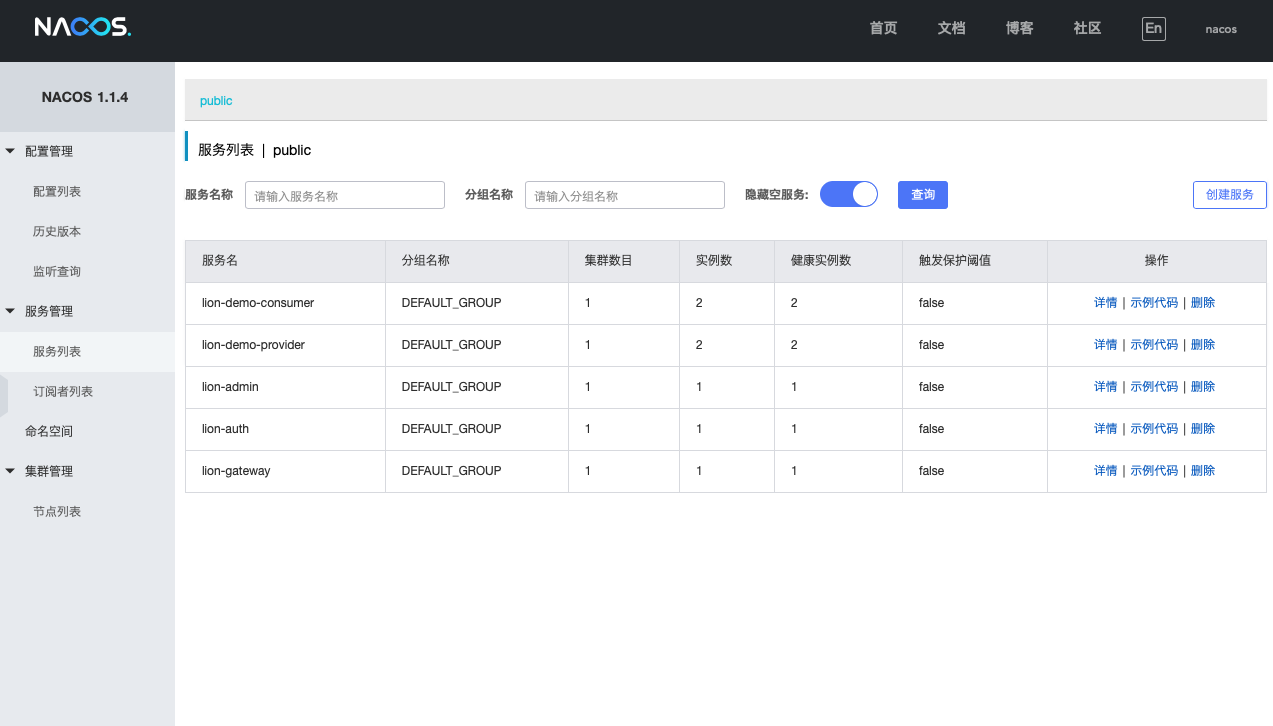Click the NACOS logo
This screenshot has height=726, width=1273.
click(x=83, y=28)
